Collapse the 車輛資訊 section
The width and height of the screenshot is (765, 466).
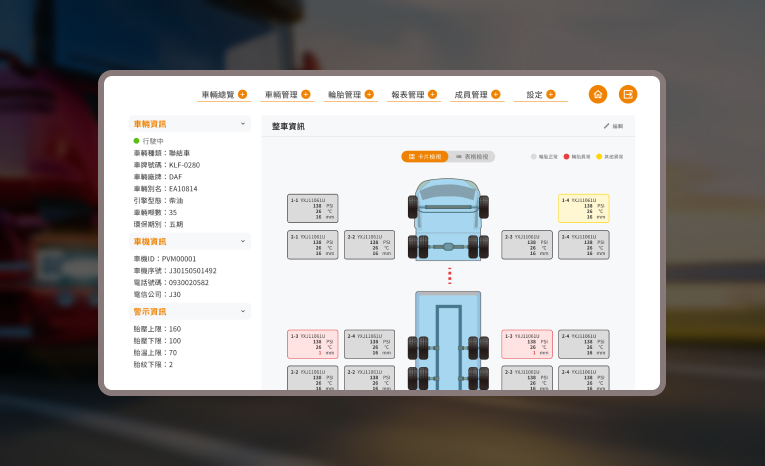click(x=242, y=124)
